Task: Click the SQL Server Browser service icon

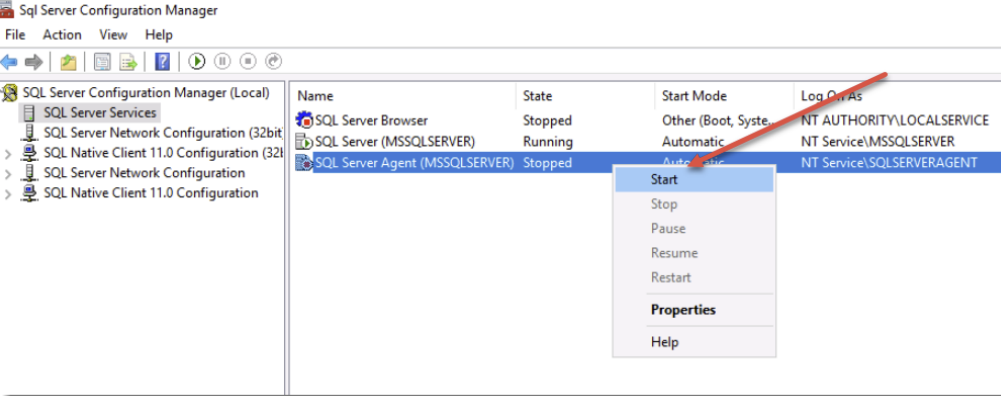Action: click(305, 120)
